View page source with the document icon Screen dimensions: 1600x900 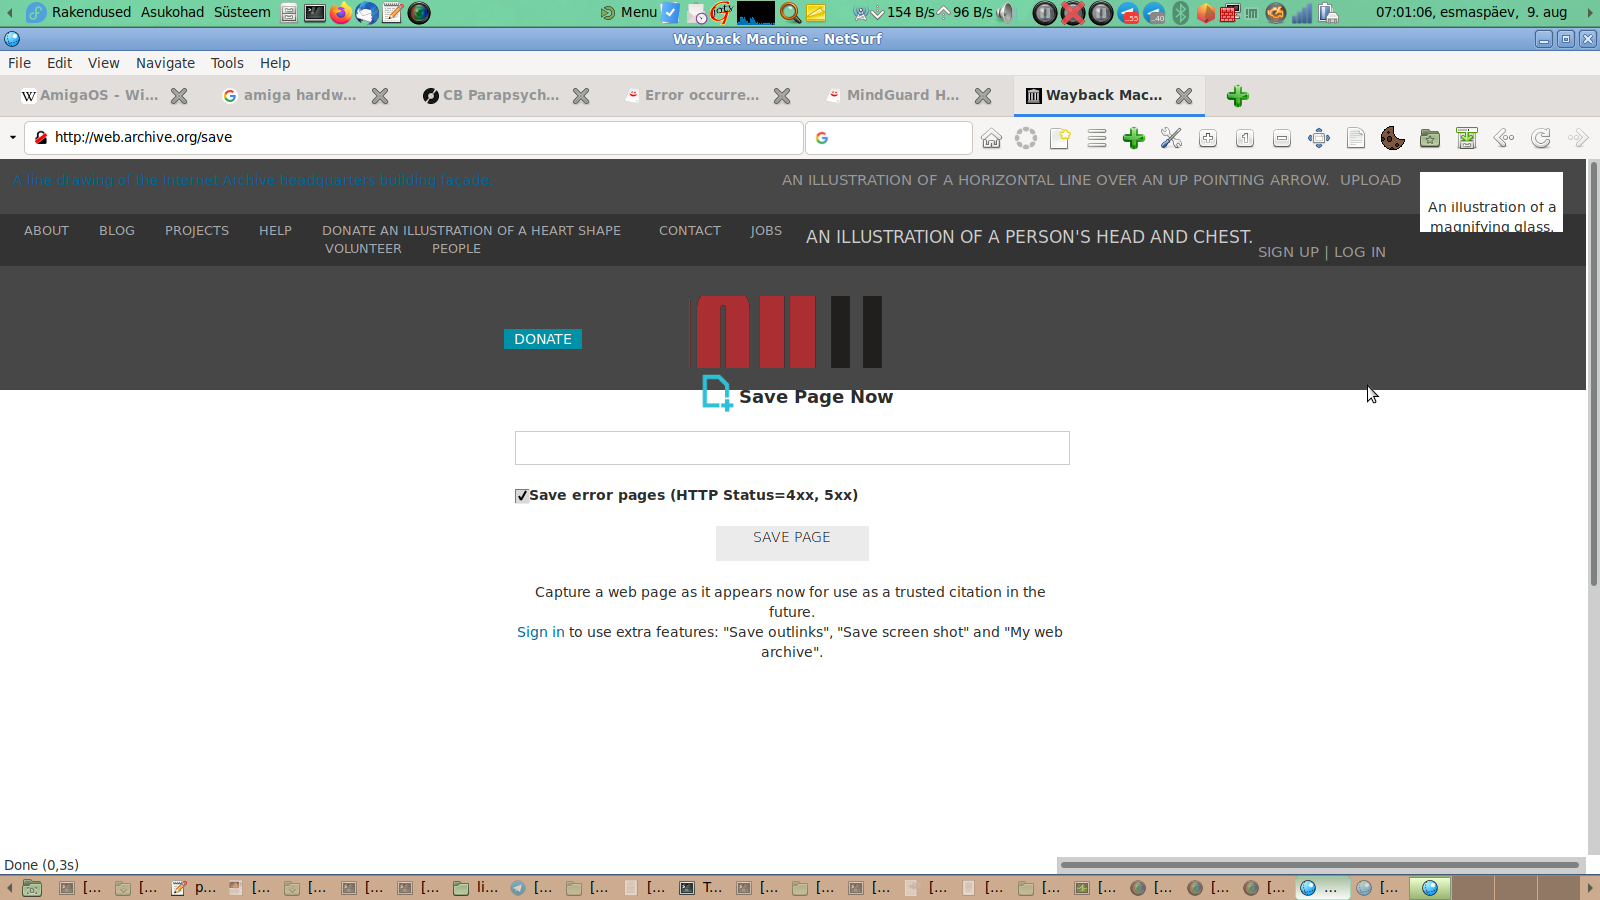[x=1356, y=138]
